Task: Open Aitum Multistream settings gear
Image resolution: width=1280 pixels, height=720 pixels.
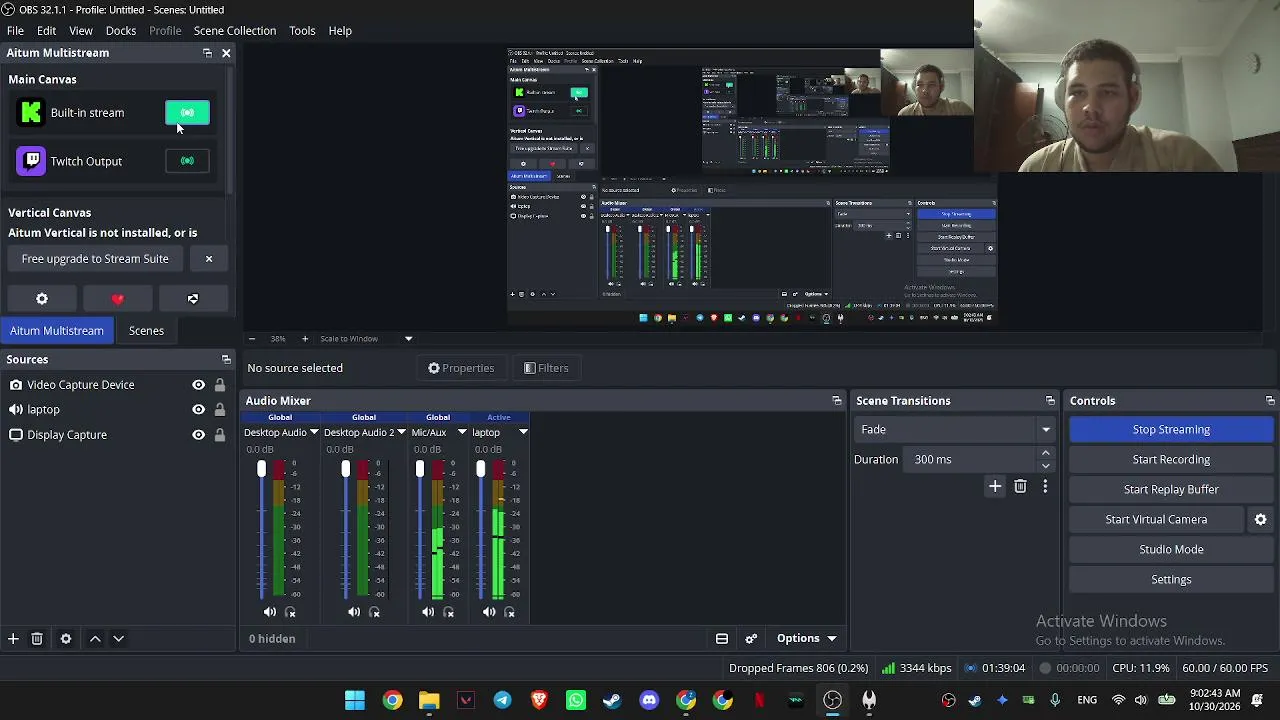Action: [42, 299]
